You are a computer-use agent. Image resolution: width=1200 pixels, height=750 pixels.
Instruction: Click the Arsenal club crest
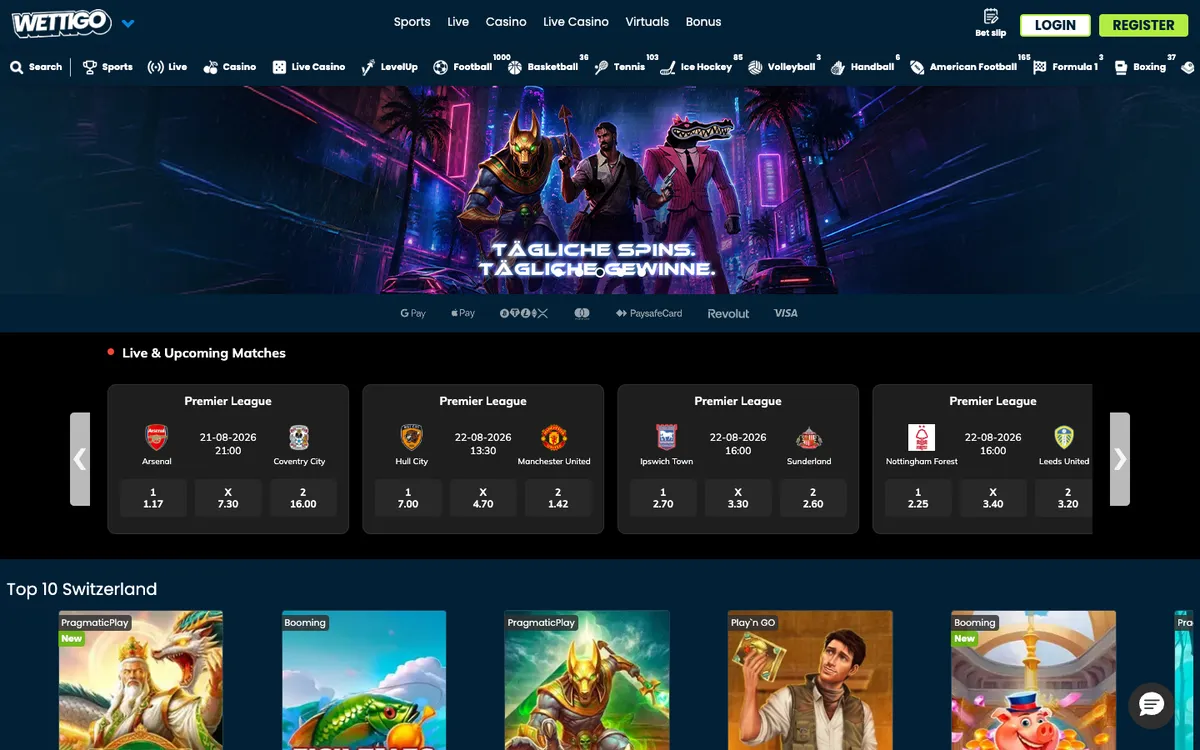pyautogui.click(x=157, y=438)
